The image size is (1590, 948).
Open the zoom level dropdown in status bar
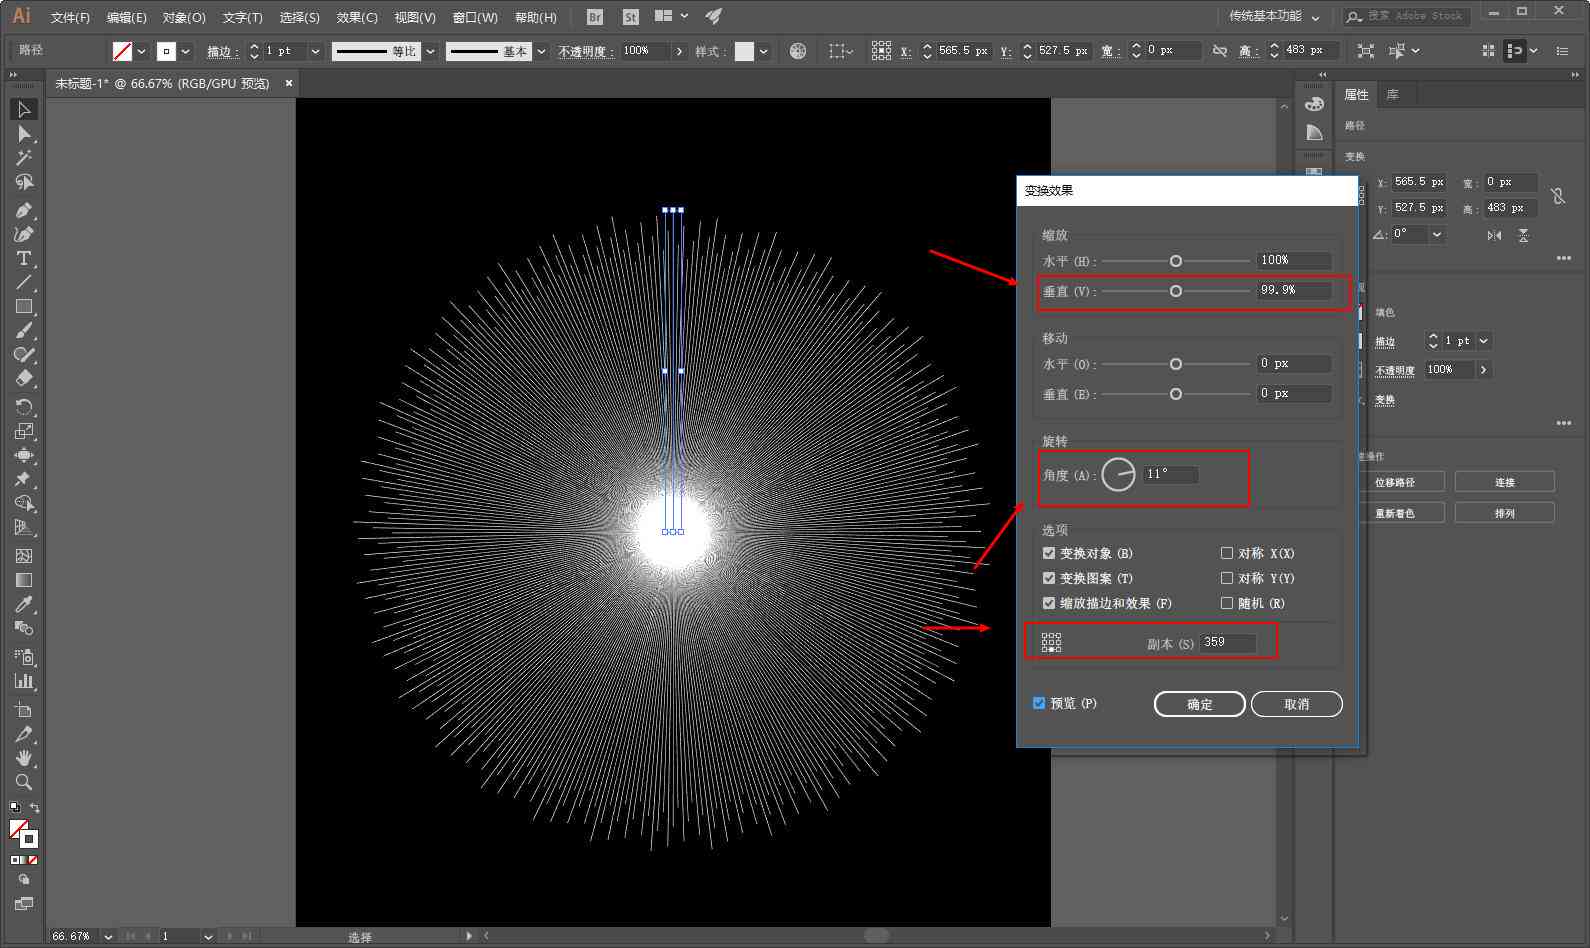point(108,937)
